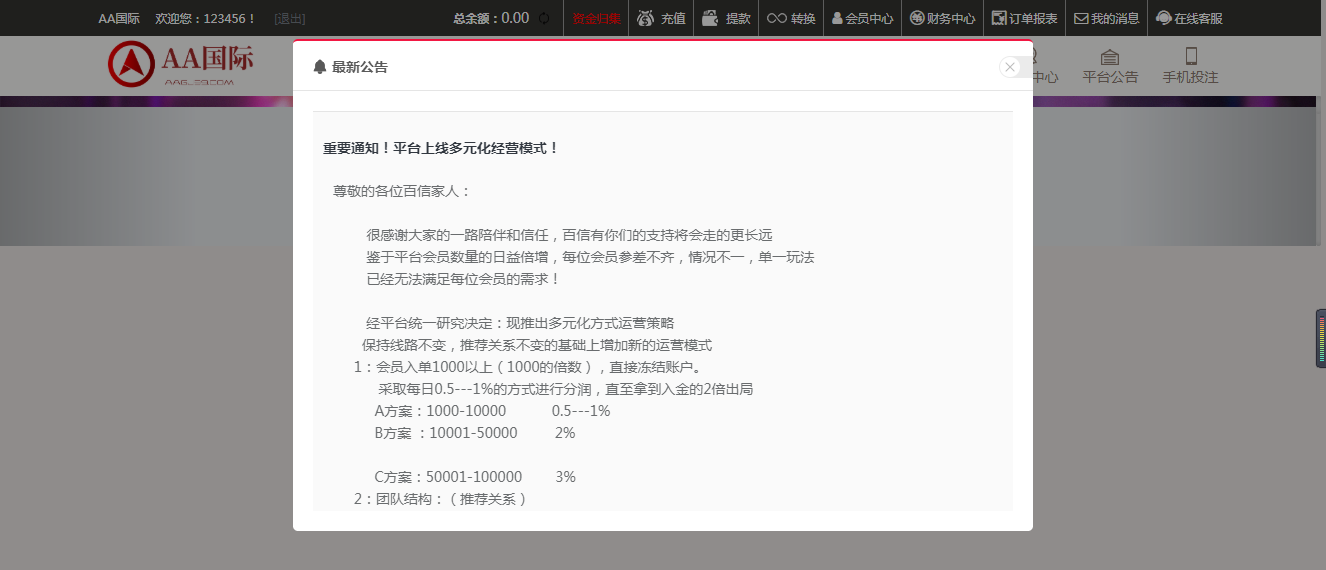Open 平台公告 platform announcements
Image resolution: width=1326 pixels, height=570 pixels.
[1110, 66]
